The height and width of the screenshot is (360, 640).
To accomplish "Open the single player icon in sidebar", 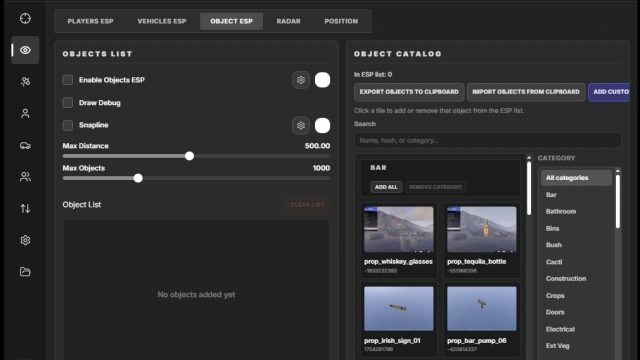I will click(x=25, y=113).
